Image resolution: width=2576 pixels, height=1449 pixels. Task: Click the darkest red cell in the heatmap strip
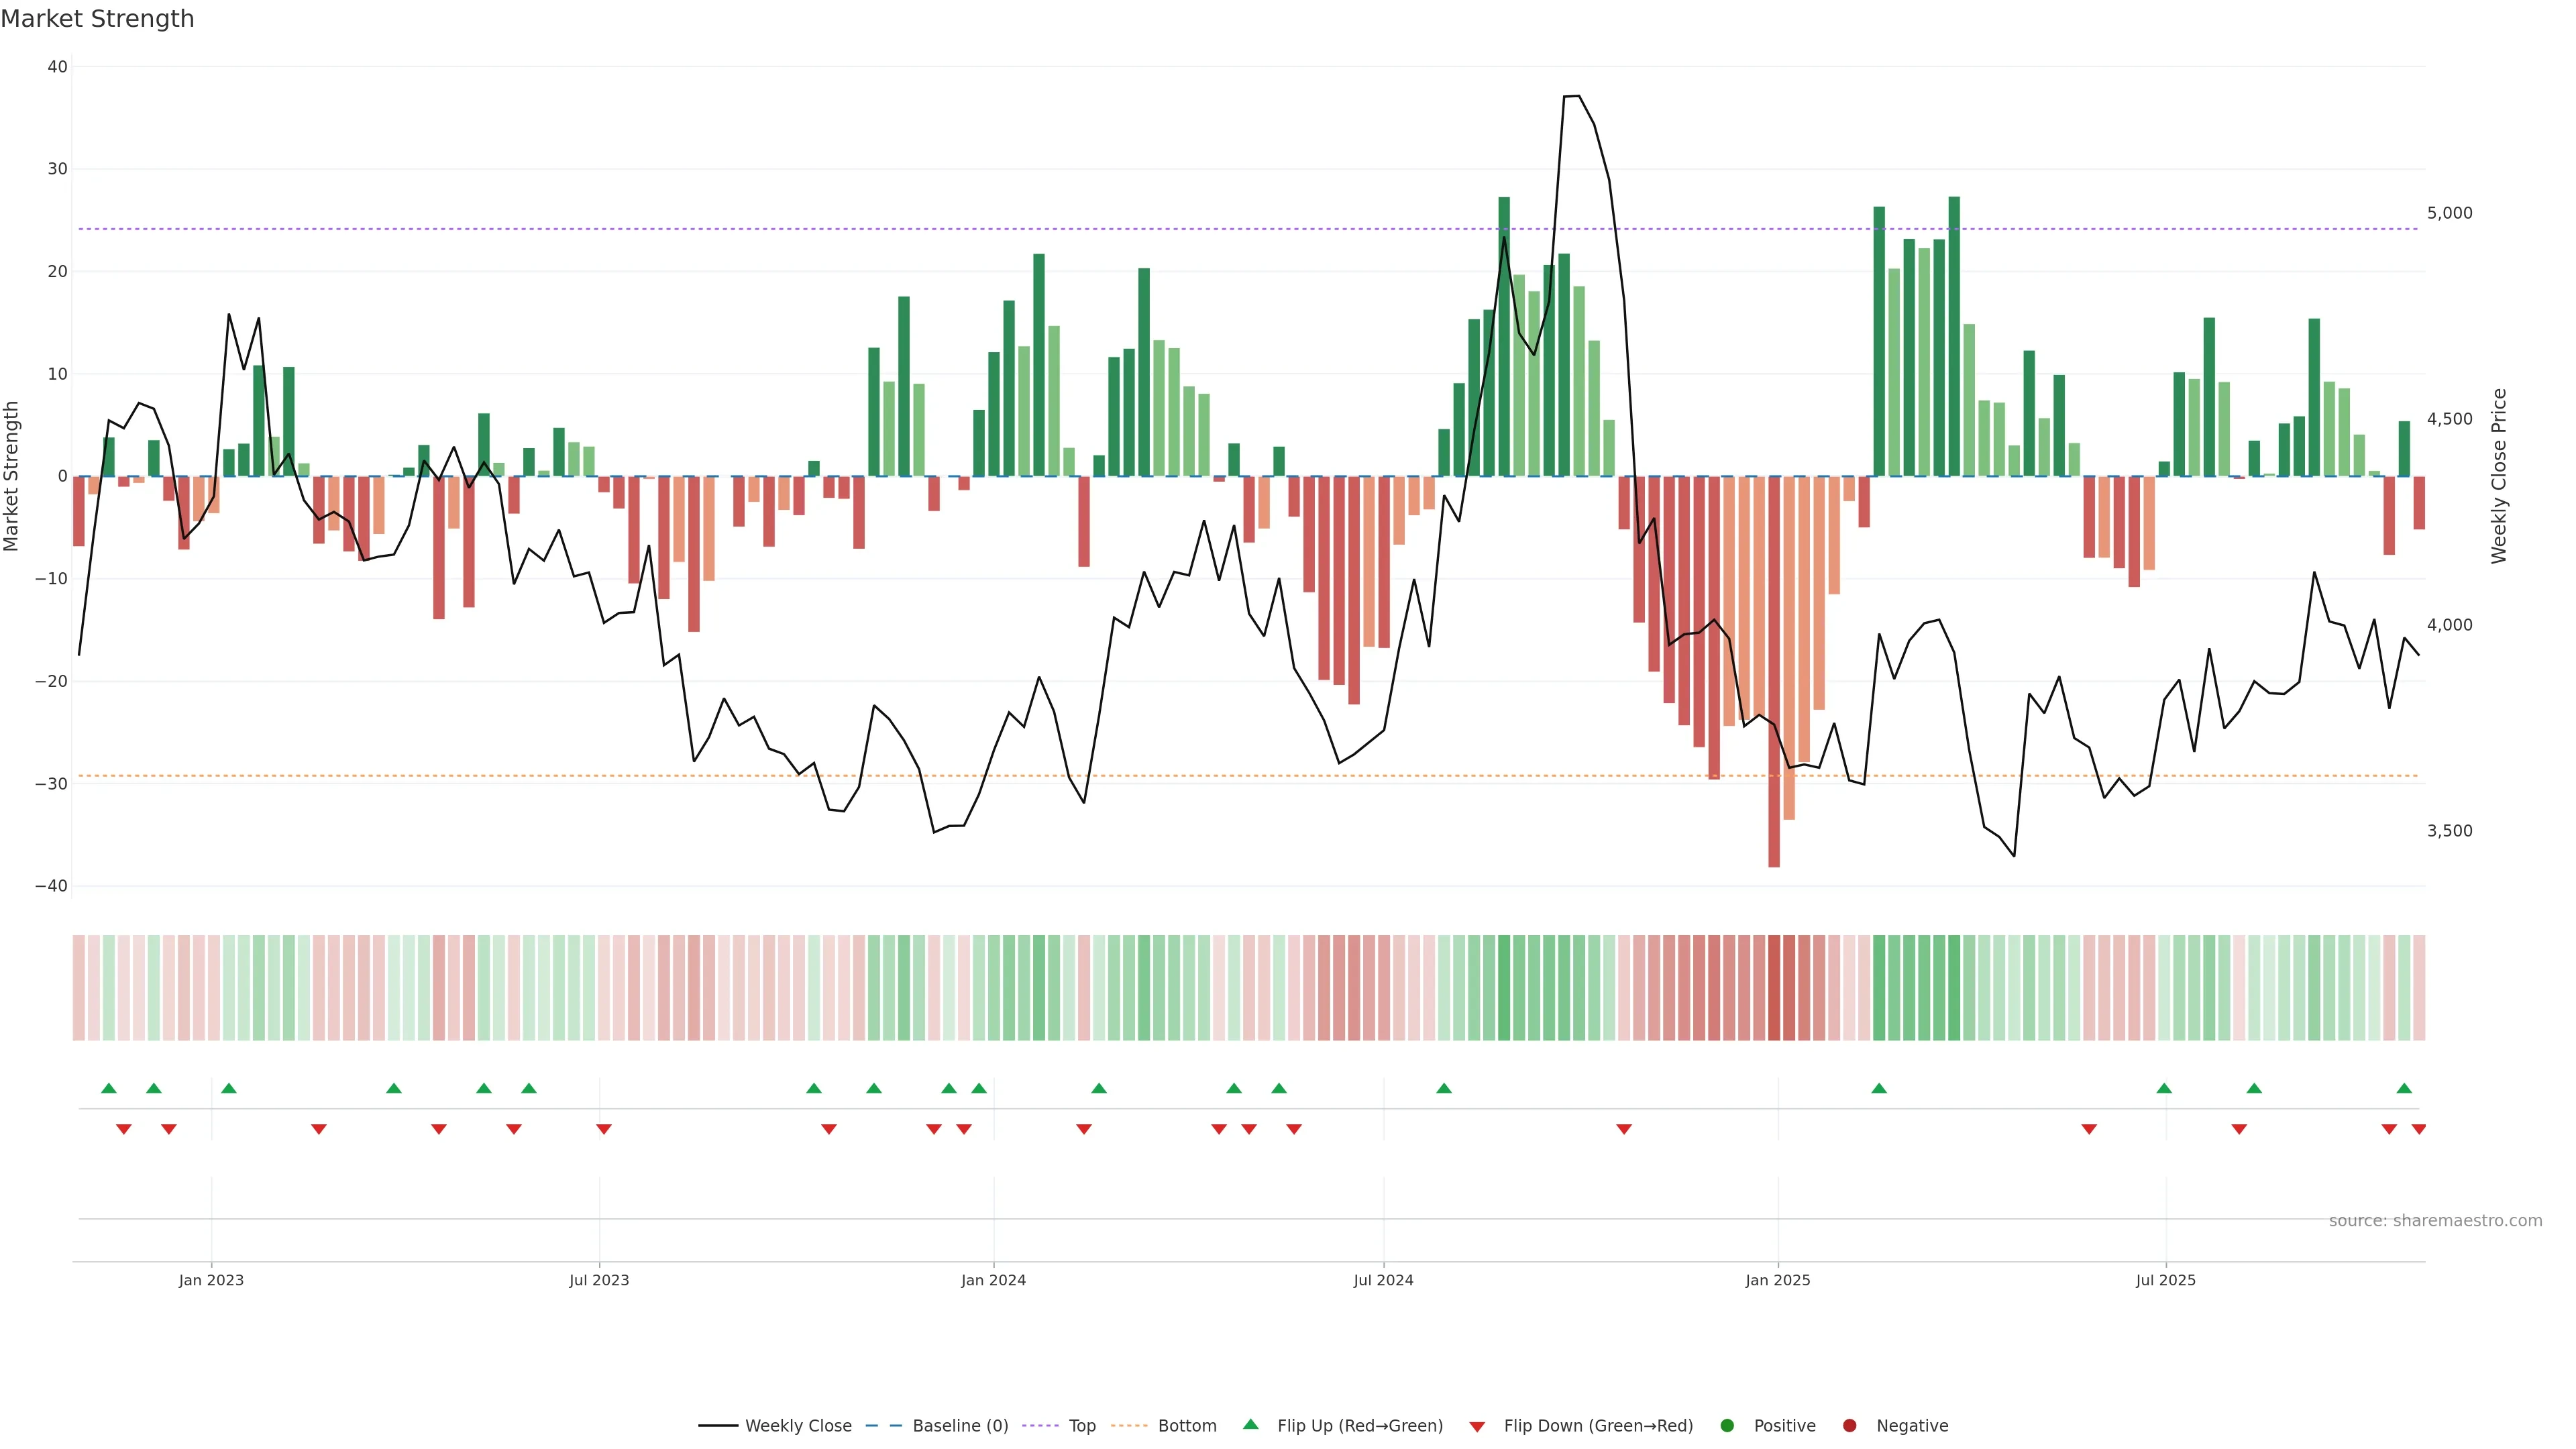point(1774,987)
